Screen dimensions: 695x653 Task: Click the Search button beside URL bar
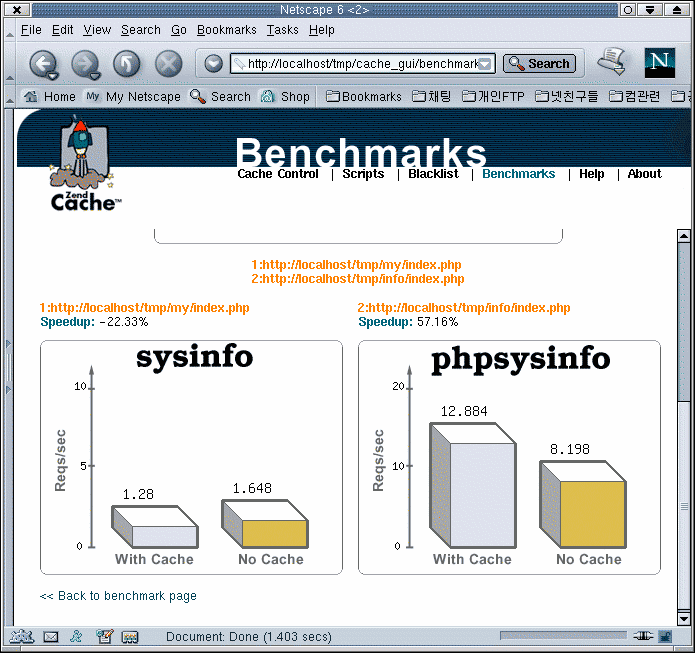pos(539,64)
